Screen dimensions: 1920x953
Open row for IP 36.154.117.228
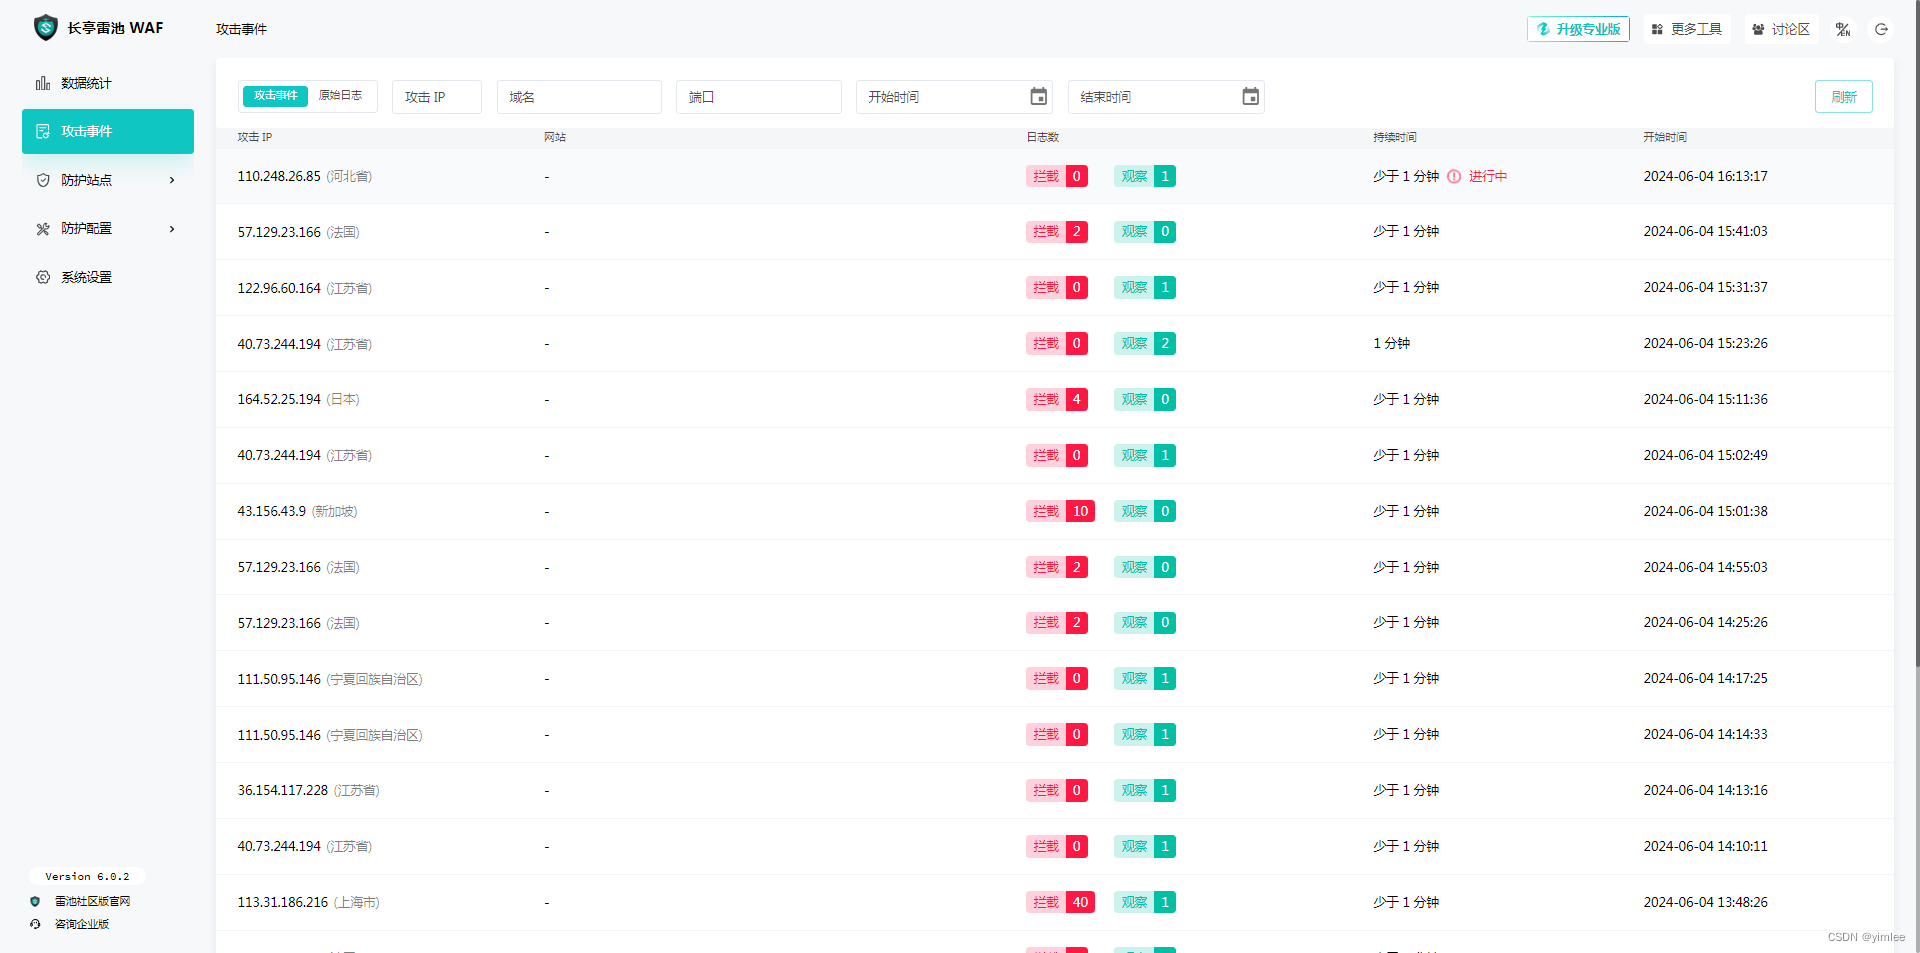tap(1055, 790)
